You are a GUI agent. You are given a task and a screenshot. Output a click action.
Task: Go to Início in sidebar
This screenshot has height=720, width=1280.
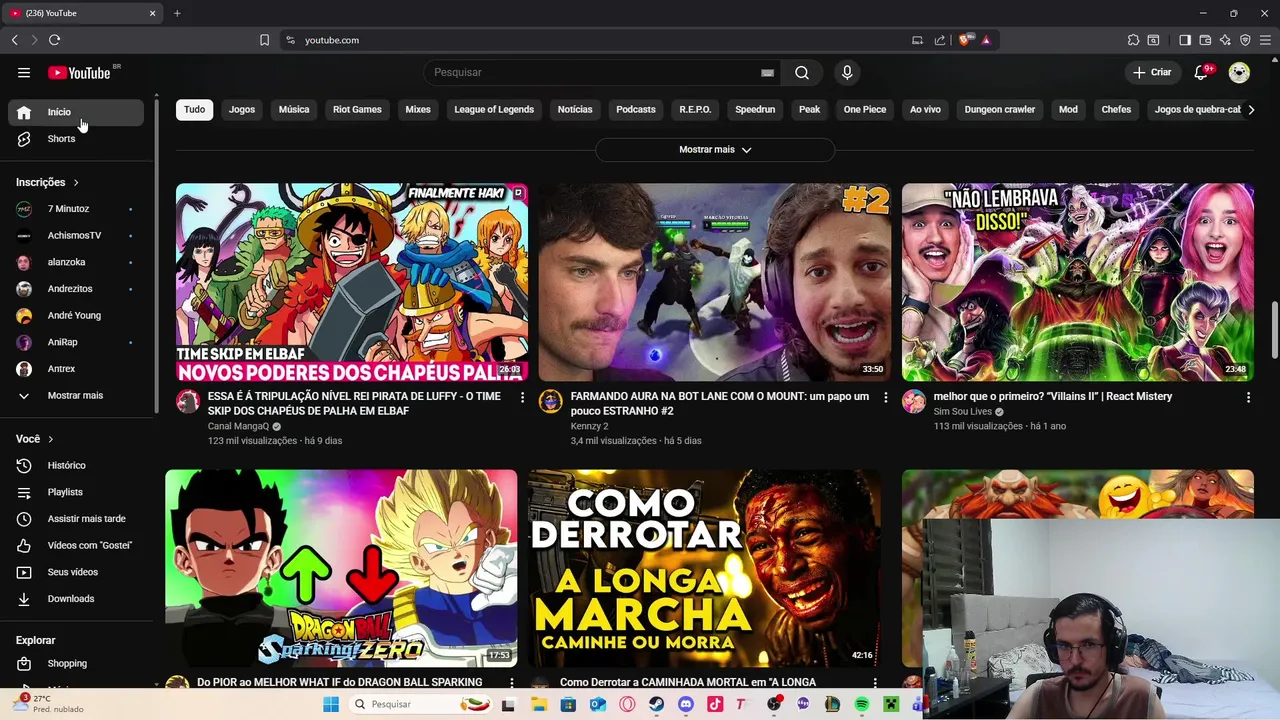(76, 112)
